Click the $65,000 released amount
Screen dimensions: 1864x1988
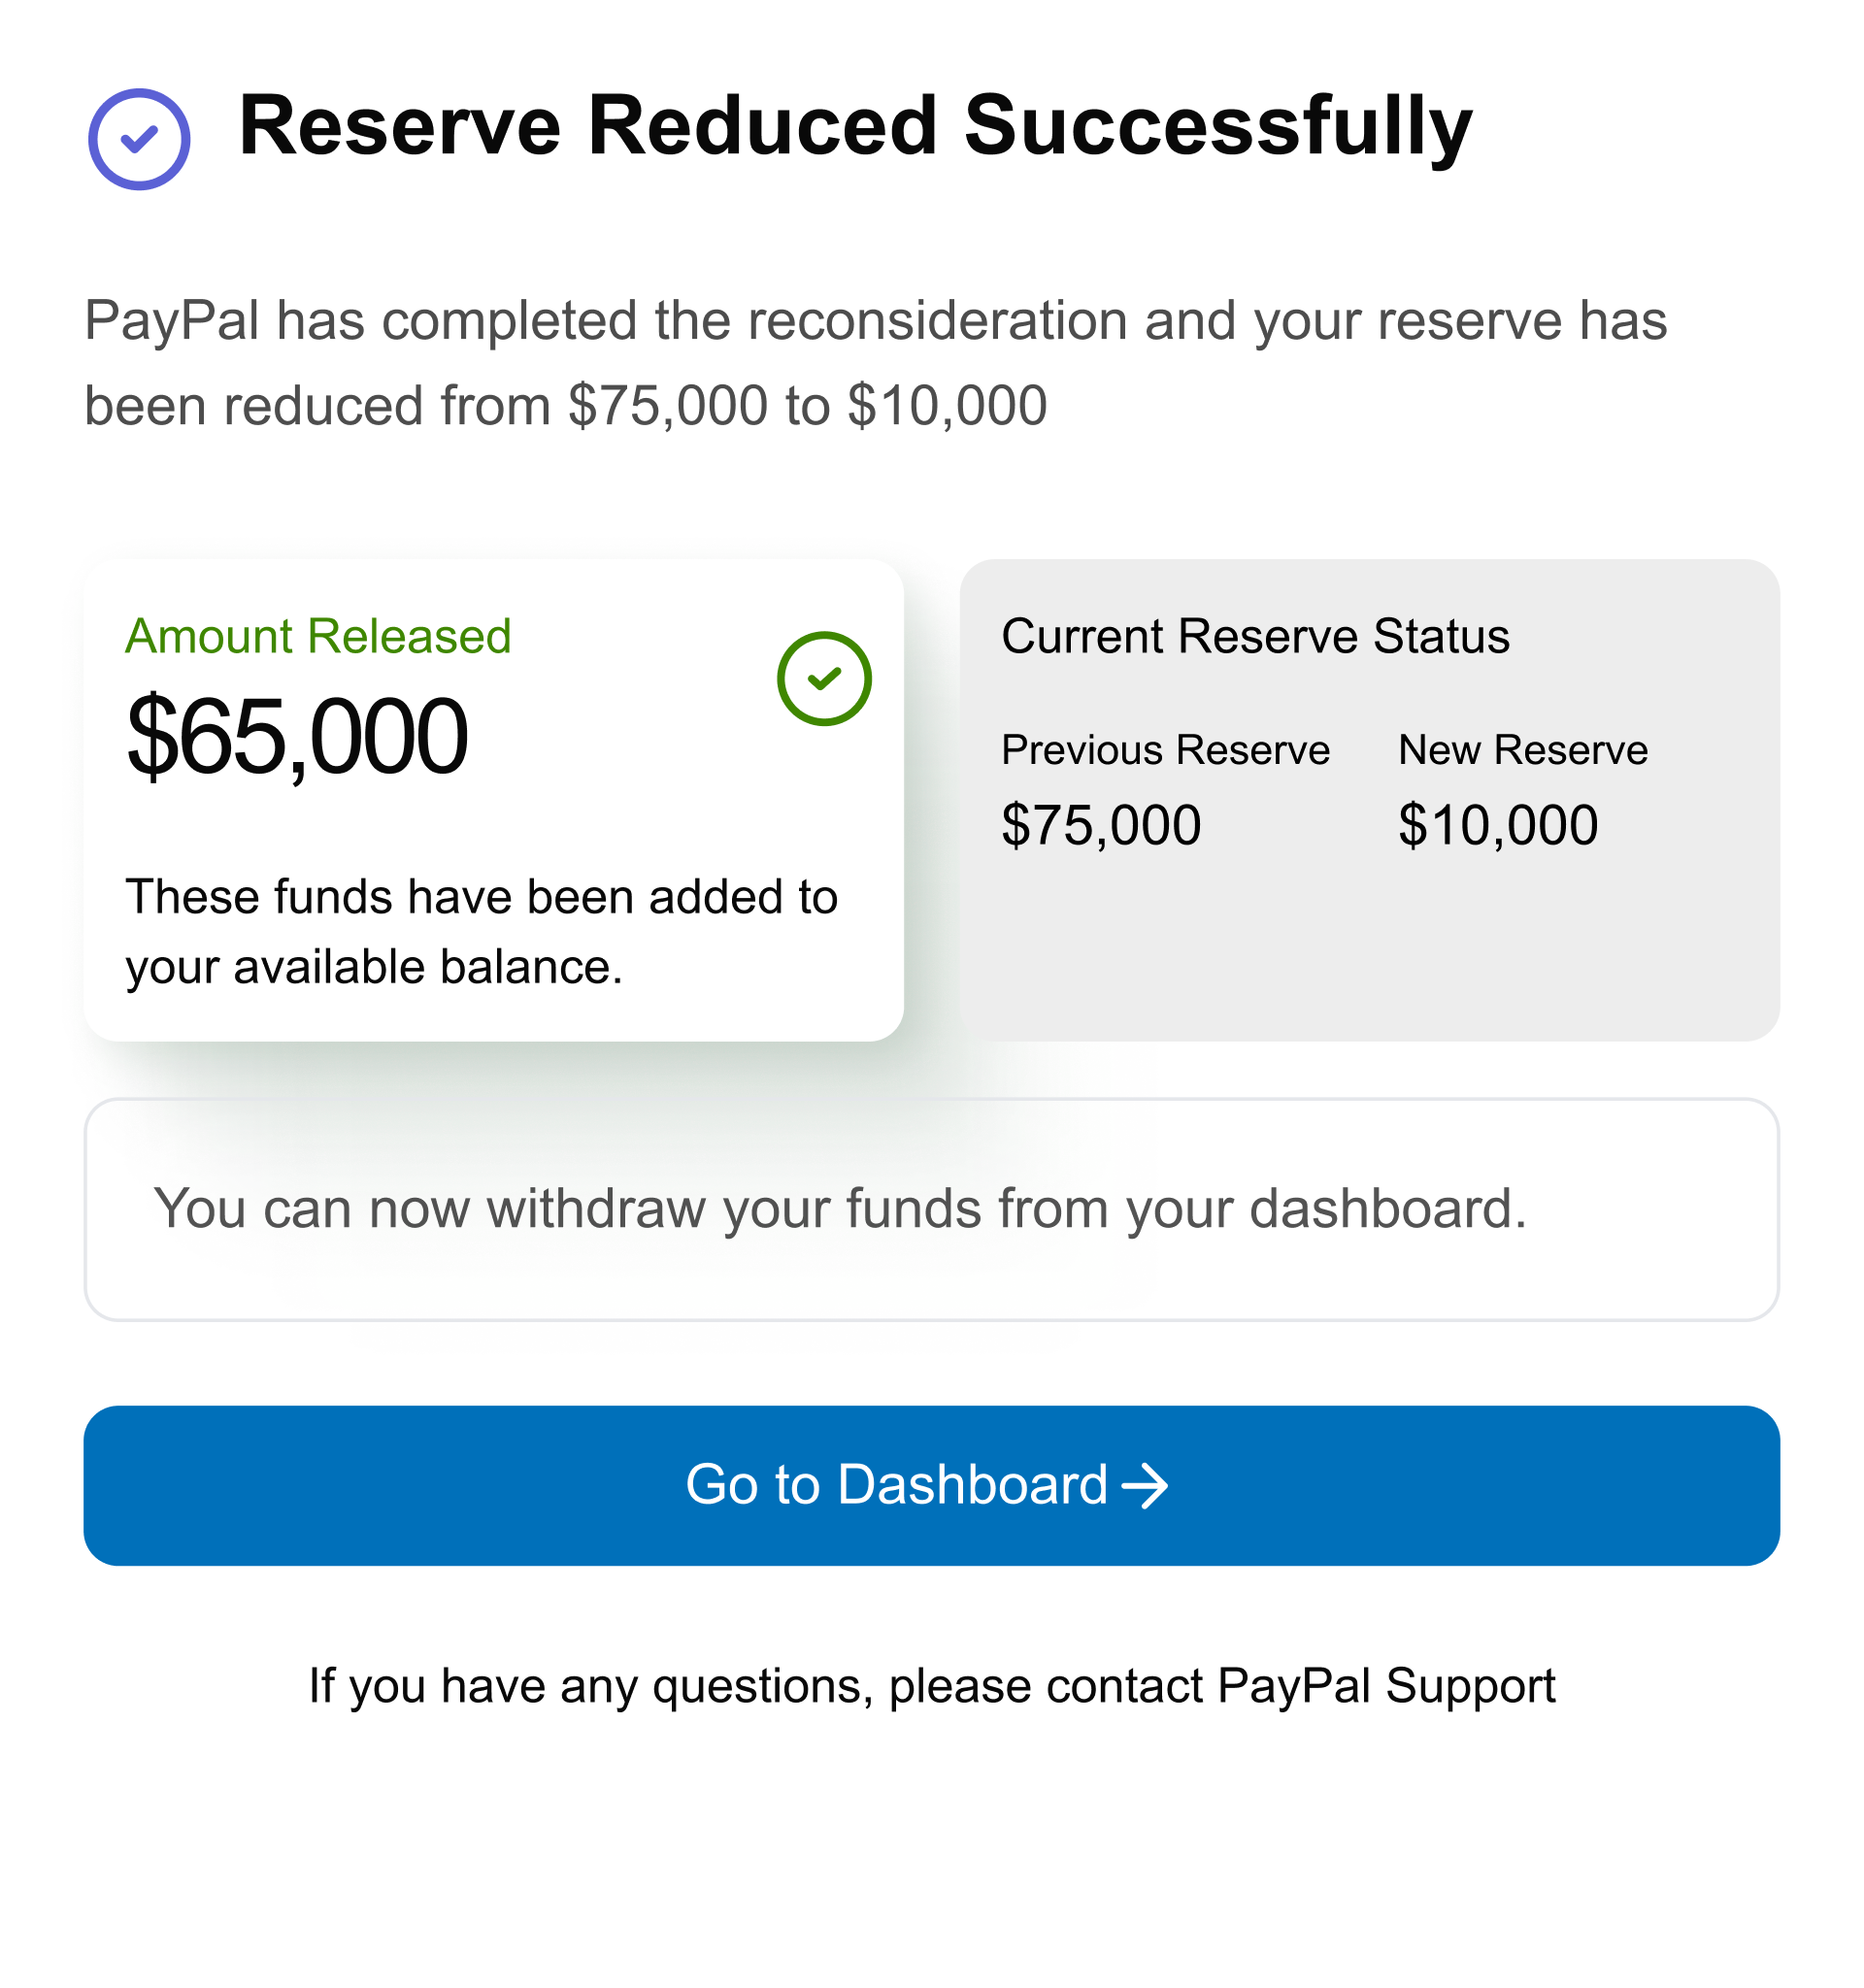pos(297,736)
